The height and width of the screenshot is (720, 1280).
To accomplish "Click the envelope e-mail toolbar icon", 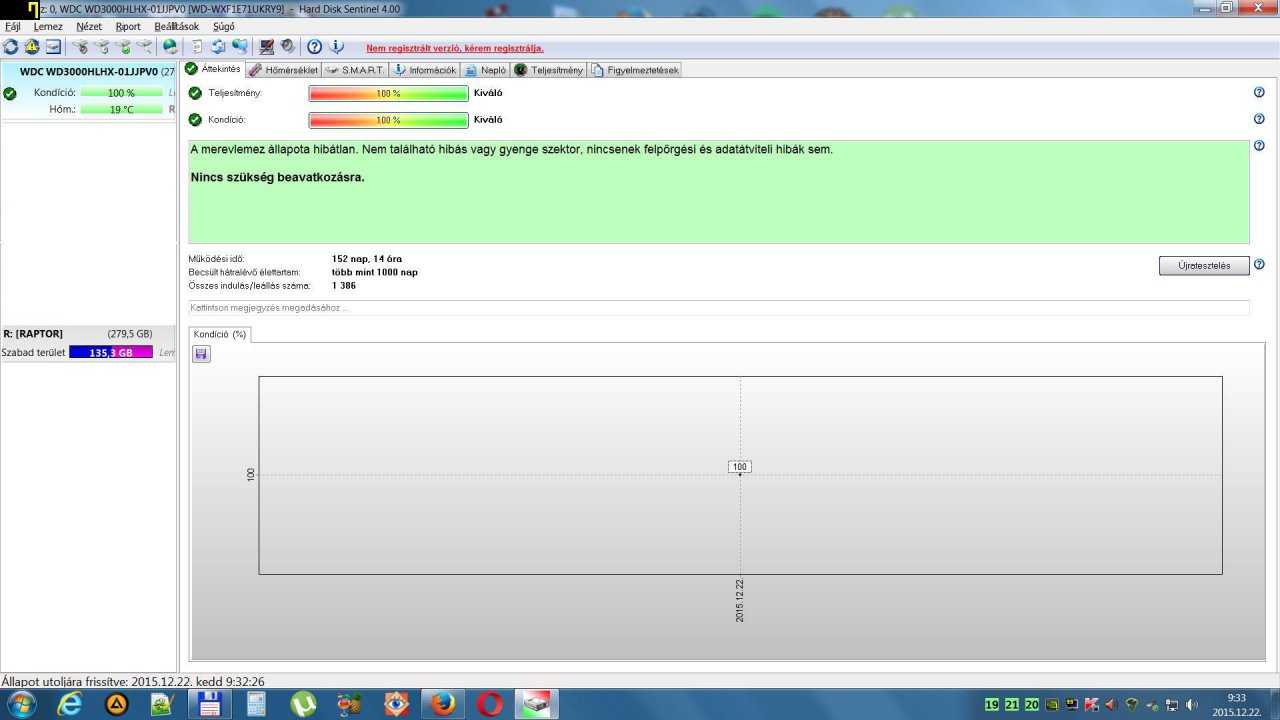I will click(53, 46).
